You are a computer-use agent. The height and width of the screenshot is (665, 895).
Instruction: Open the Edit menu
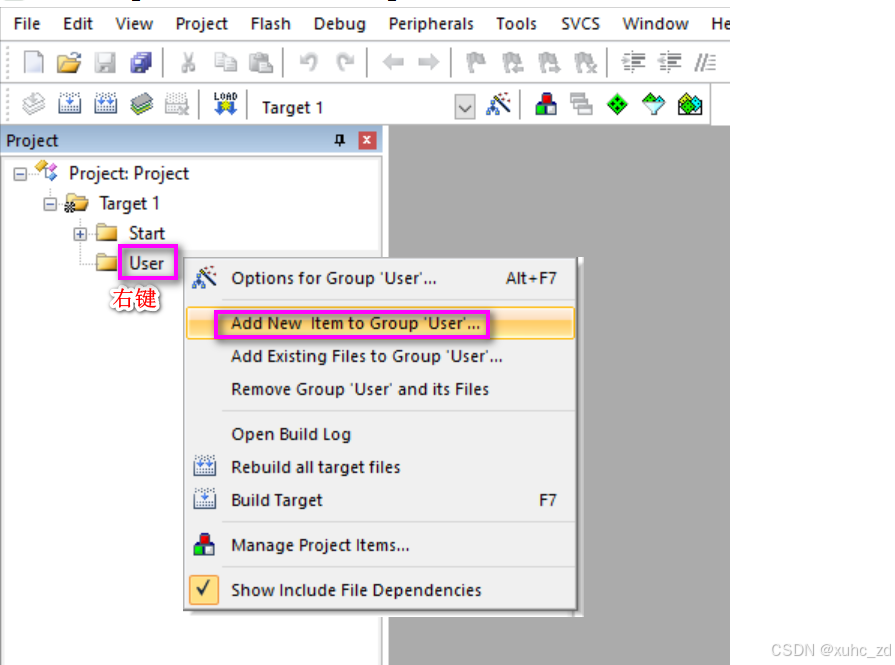tap(78, 24)
